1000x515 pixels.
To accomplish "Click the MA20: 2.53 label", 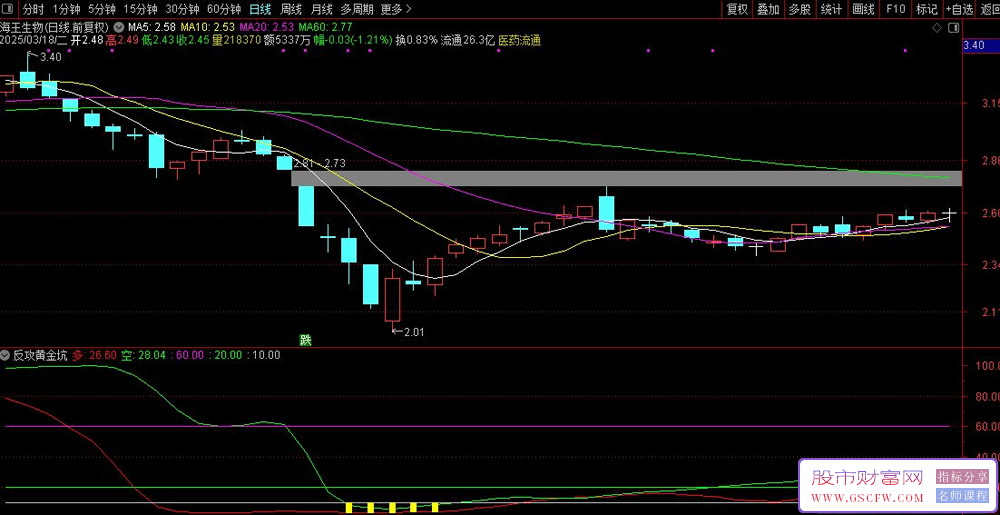I will click(267, 27).
